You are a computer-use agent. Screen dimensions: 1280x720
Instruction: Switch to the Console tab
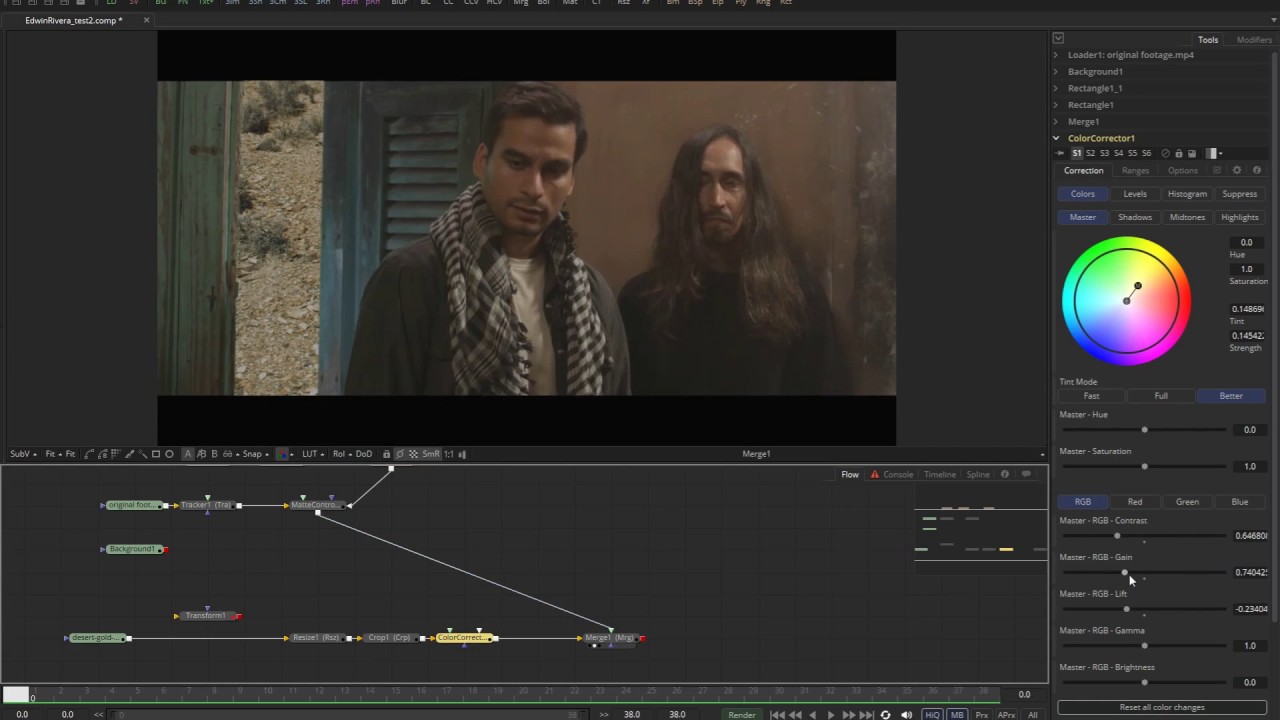pos(897,475)
